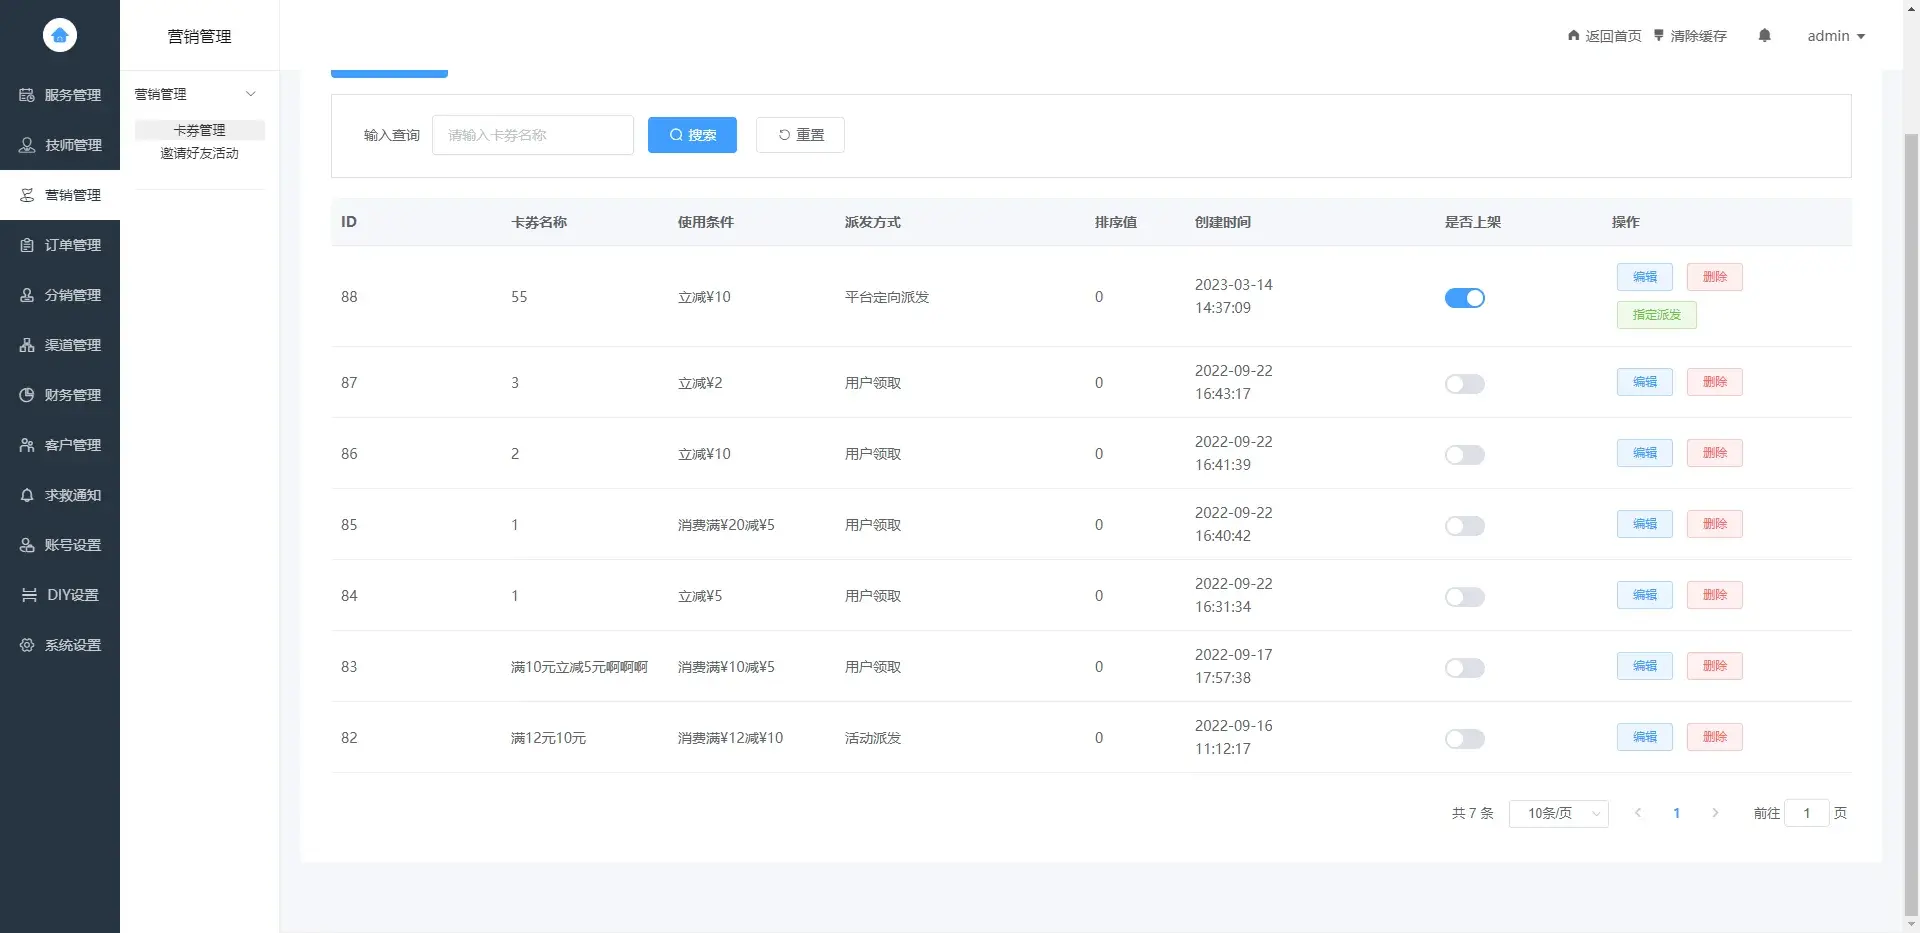Open 服务管理 in the sidebar

[60, 95]
